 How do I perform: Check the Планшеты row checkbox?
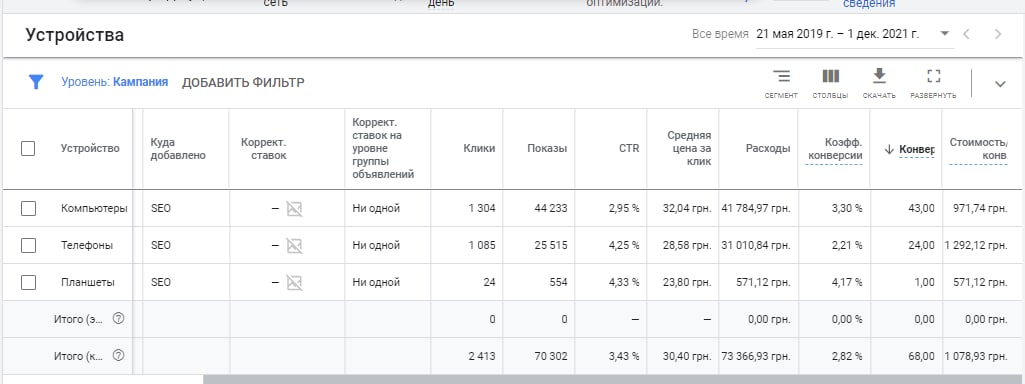coord(27,283)
